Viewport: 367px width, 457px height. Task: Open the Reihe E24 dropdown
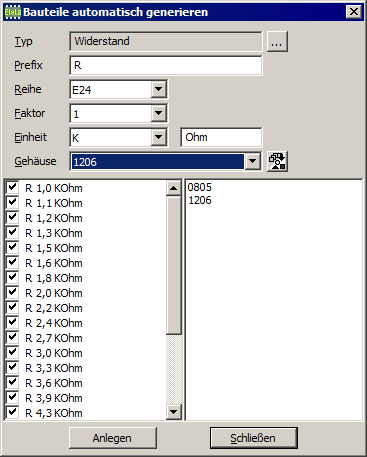click(x=159, y=89)
